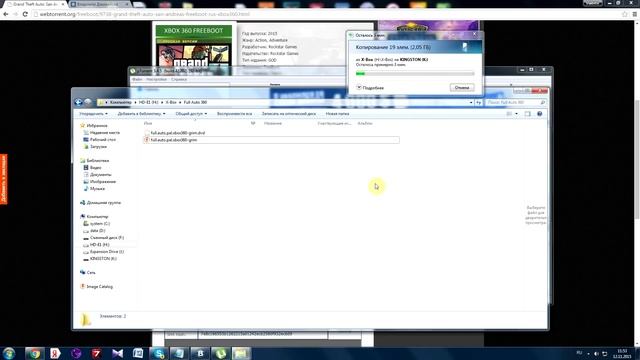Open Chrome from the taskbar
640x360 pixels.
34,353
